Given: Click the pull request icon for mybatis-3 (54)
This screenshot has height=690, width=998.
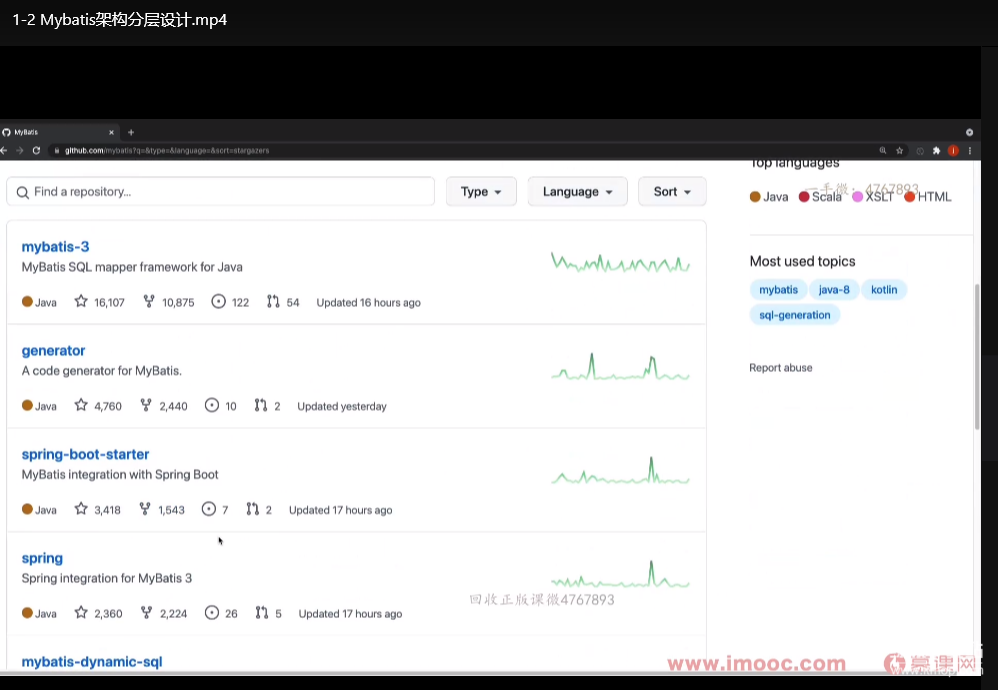Looking at the screenshot, I should [273, 302].
